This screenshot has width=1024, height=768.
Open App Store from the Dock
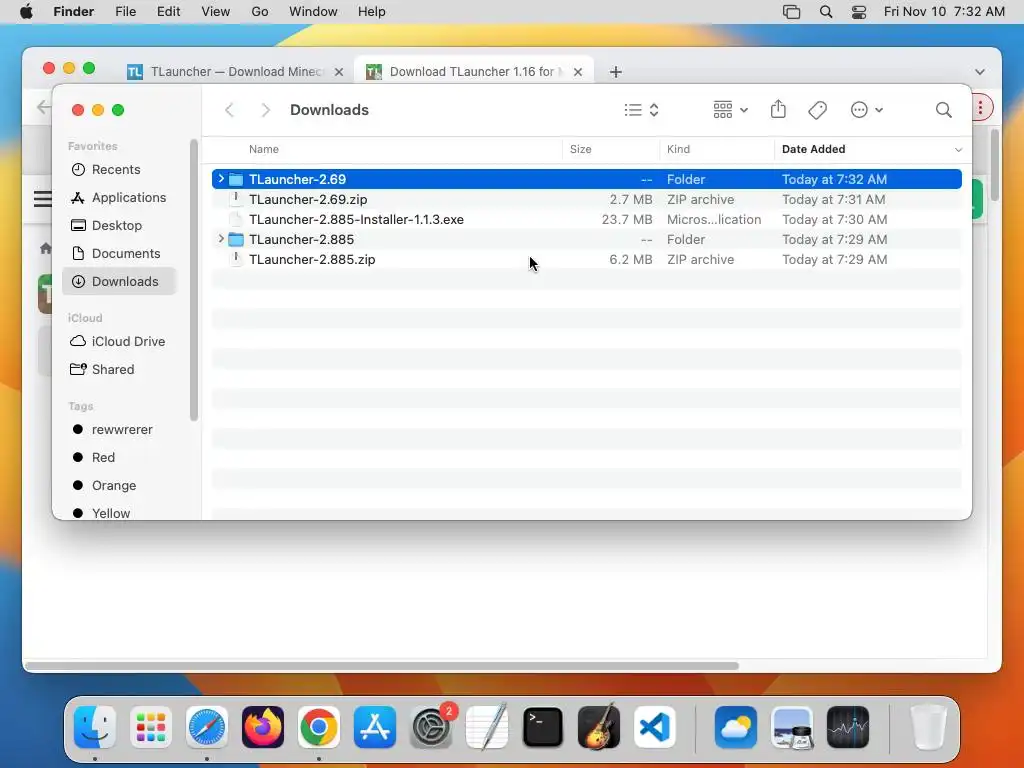click(375, 727)
